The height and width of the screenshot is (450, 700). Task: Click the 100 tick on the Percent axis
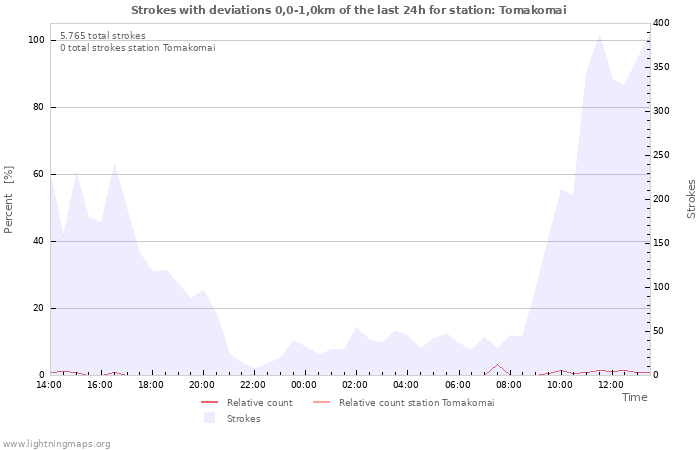pos(36,40)
